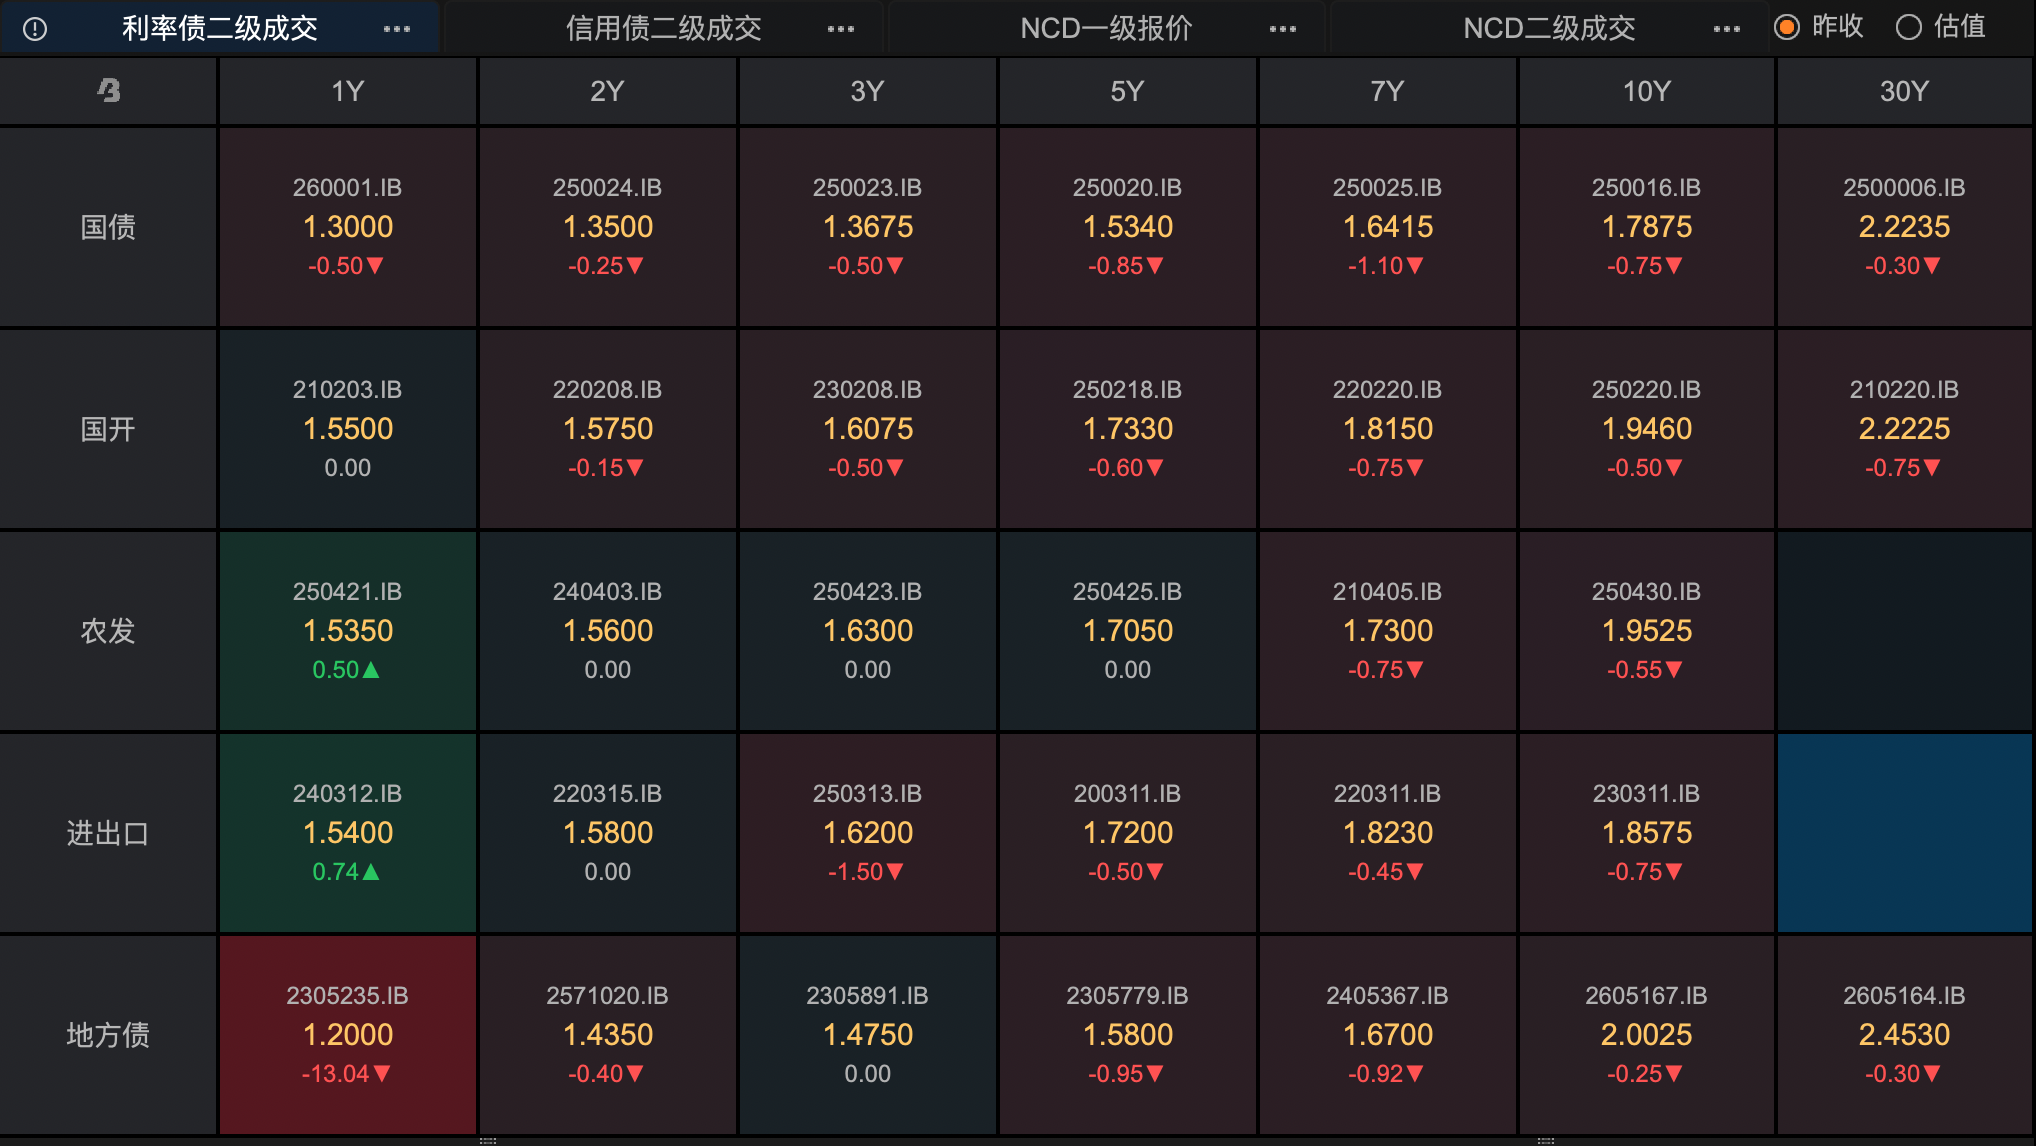Screen dimensions: 2036x1146
Task: Select the 估值 radio button
Action: [1908, 27]
